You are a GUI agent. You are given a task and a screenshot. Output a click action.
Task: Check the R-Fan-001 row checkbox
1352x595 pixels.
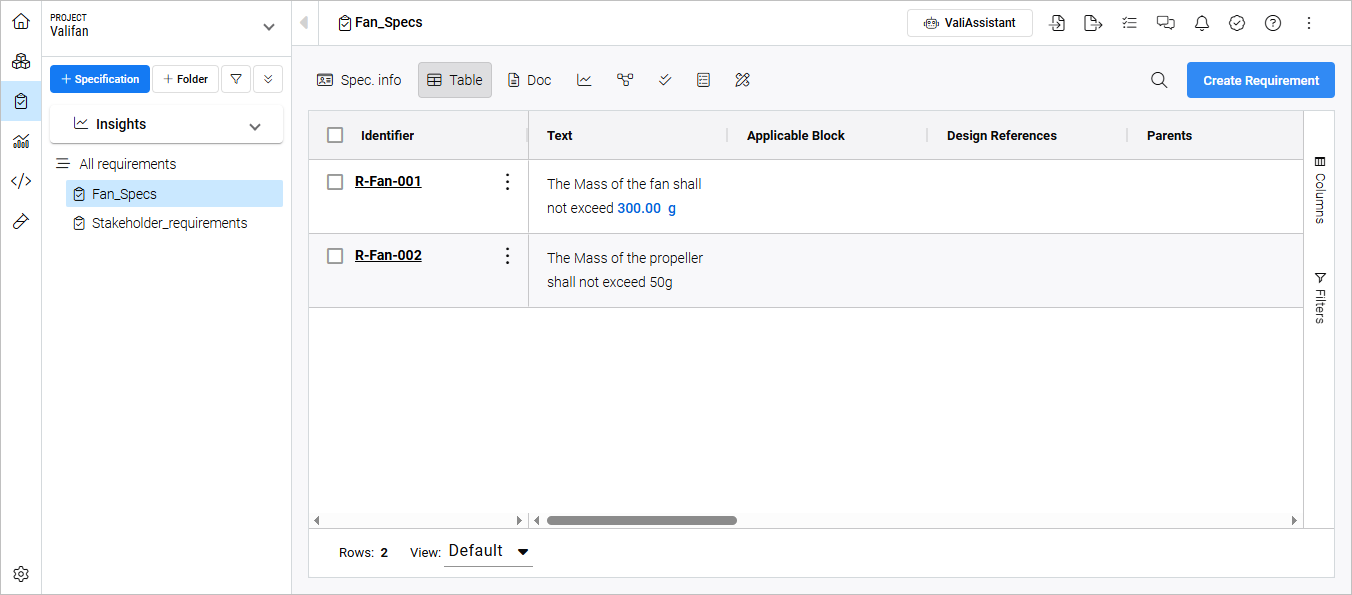[x=335, y=182]
